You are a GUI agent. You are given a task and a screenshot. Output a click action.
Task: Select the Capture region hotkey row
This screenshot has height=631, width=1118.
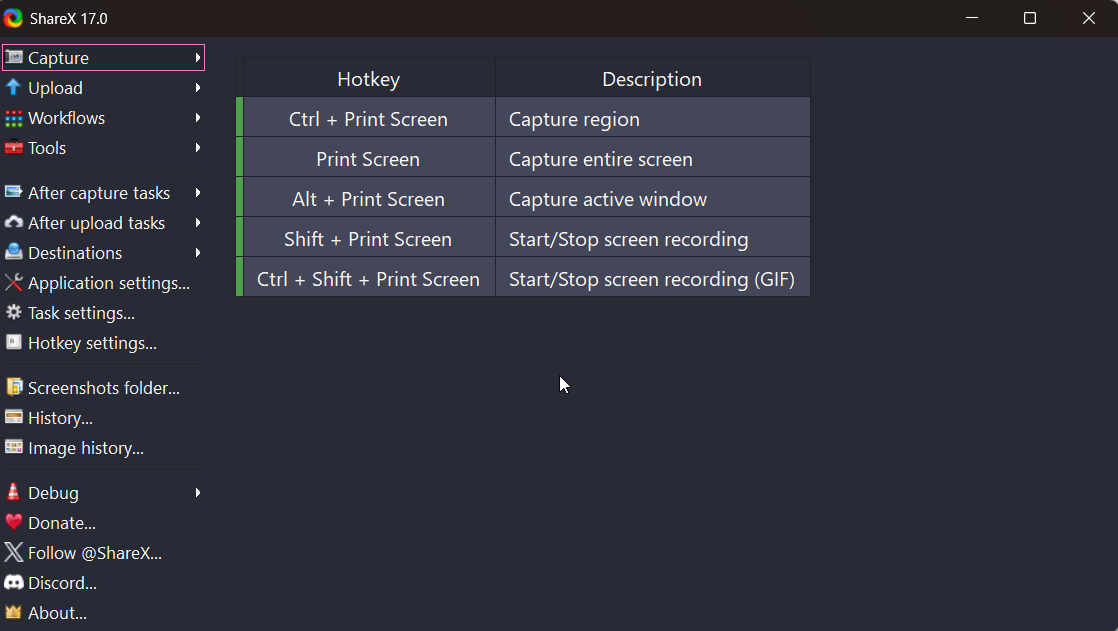coord(523,117)
